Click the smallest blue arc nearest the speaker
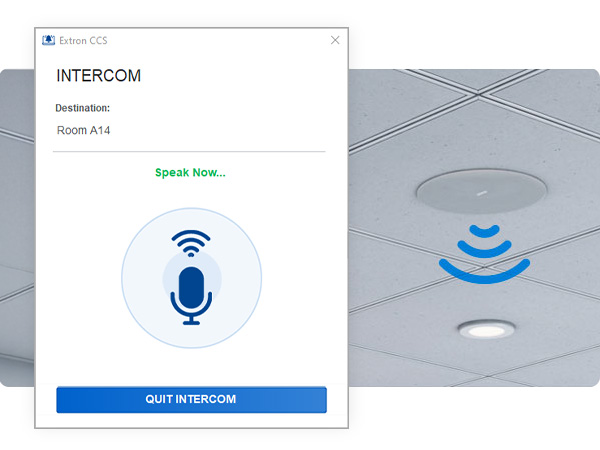The image size is (600, 450). 484,231
